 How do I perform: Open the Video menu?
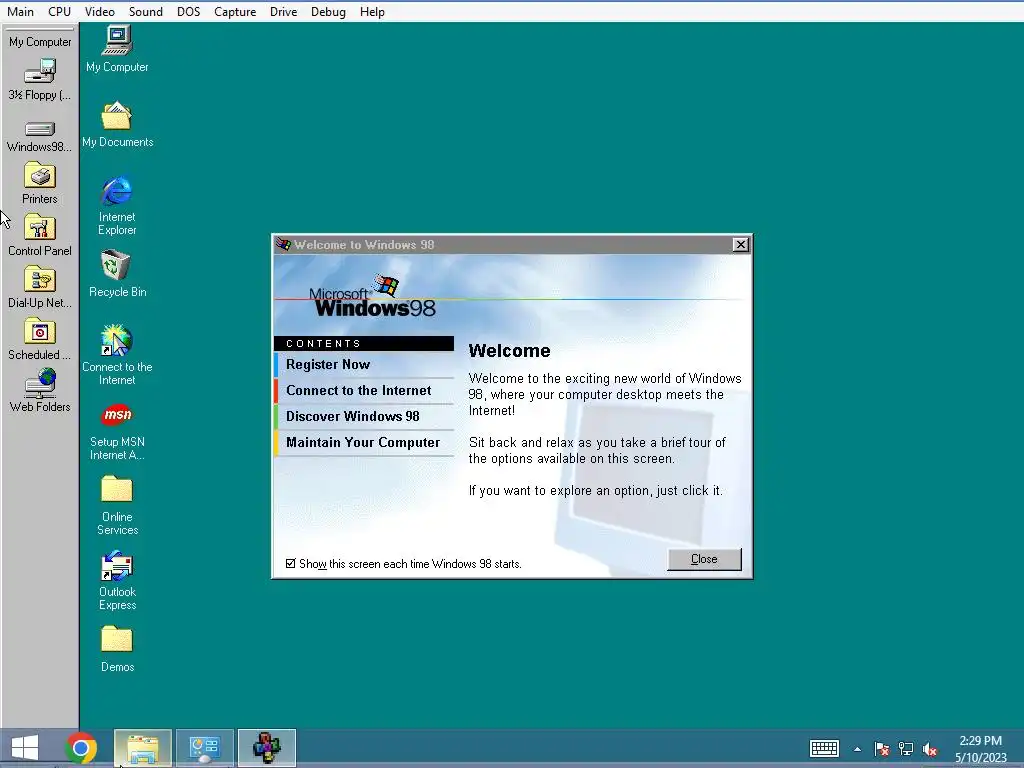[99, 12]
